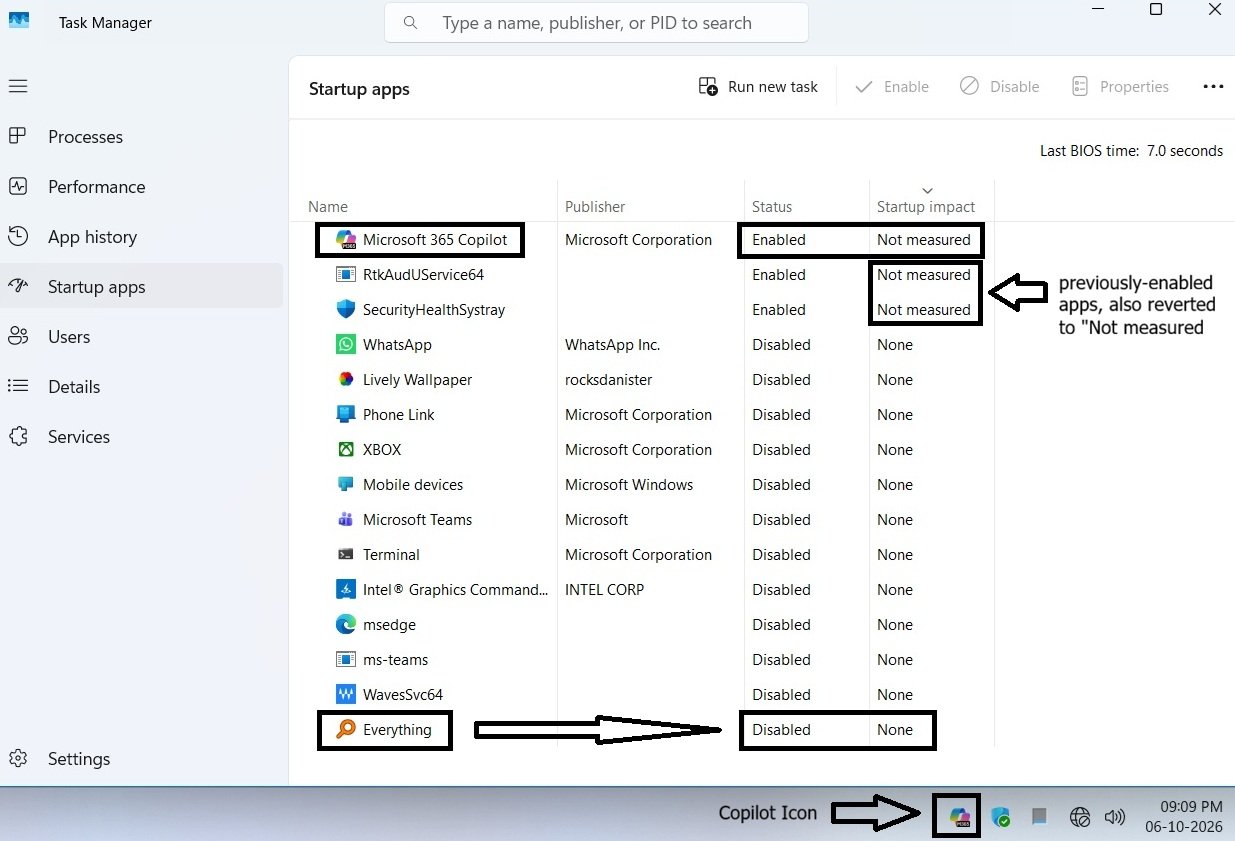1235x841 pixels.
Task: Select the SecurityHealthSystray shield icon
Action: (346, 310)
